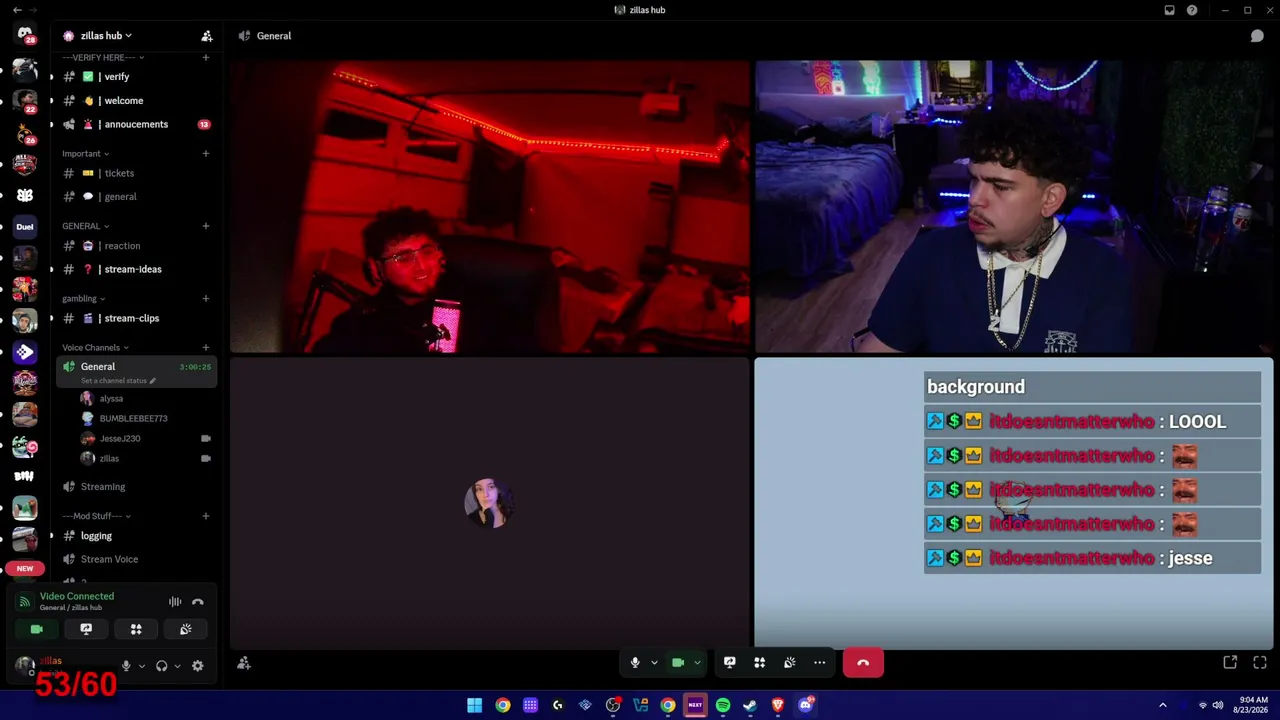
Task: Disconnect using the phone icon in Video Connected panel
Action: [x=198, y=602]
